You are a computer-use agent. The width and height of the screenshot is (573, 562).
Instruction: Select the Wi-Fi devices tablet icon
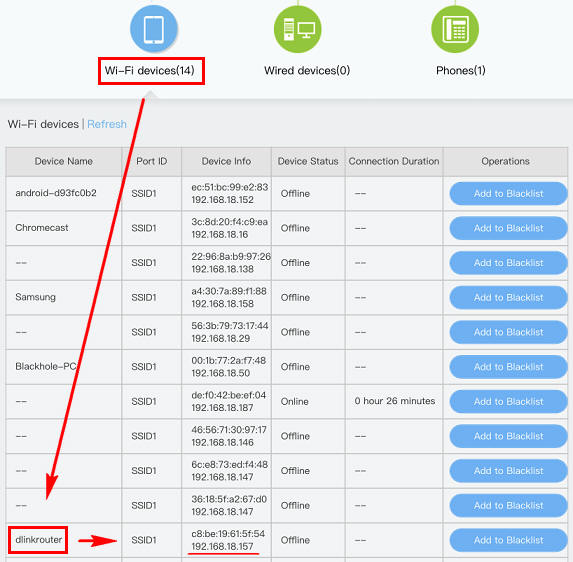[x=154, y=29]
